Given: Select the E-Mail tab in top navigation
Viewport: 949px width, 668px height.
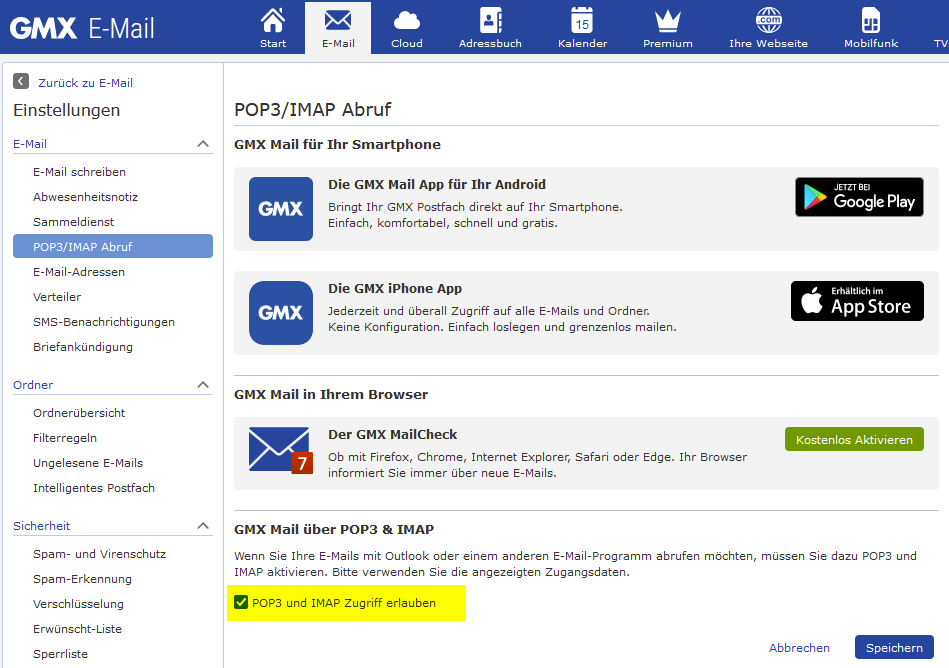Looking at the screenshot, I should coord(338,28).
